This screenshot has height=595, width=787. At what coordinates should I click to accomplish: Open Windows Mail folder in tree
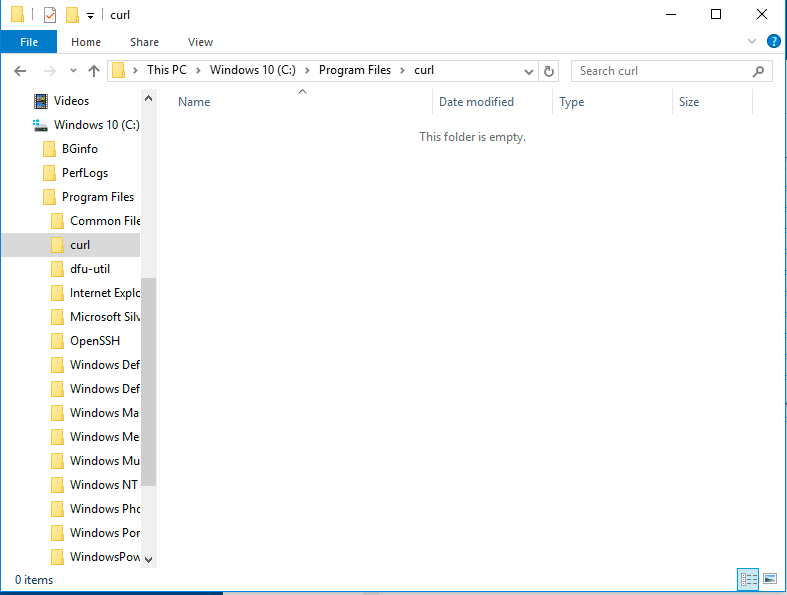pyautogui.click(x=104, y=413)
